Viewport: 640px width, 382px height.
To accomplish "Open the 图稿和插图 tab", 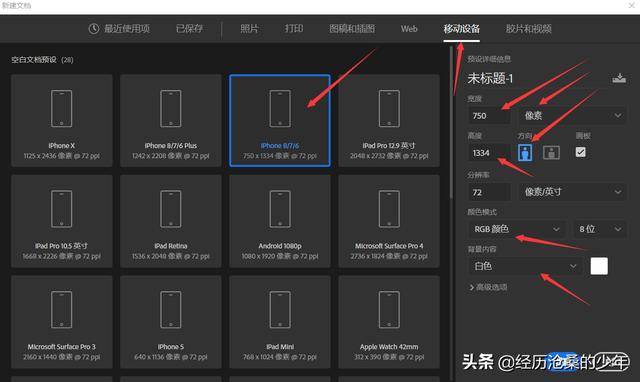I will click(x=352, y=29).
